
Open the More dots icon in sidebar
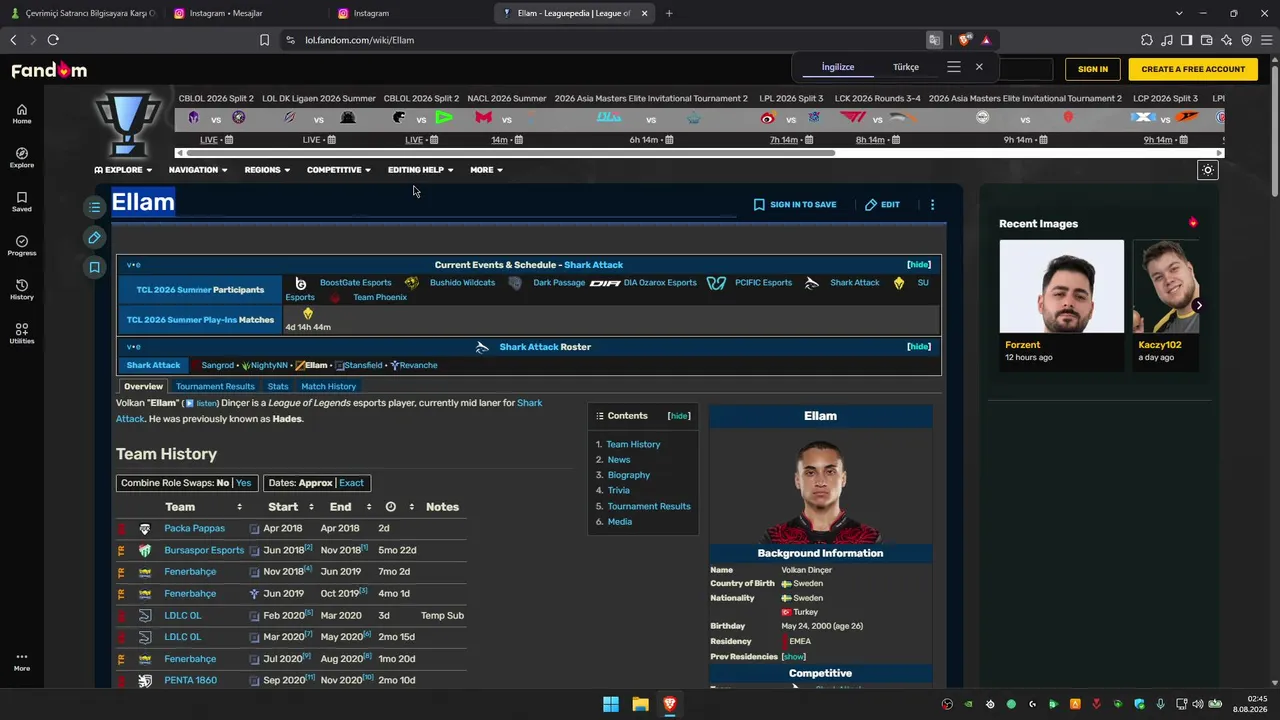tap(22, 662)
